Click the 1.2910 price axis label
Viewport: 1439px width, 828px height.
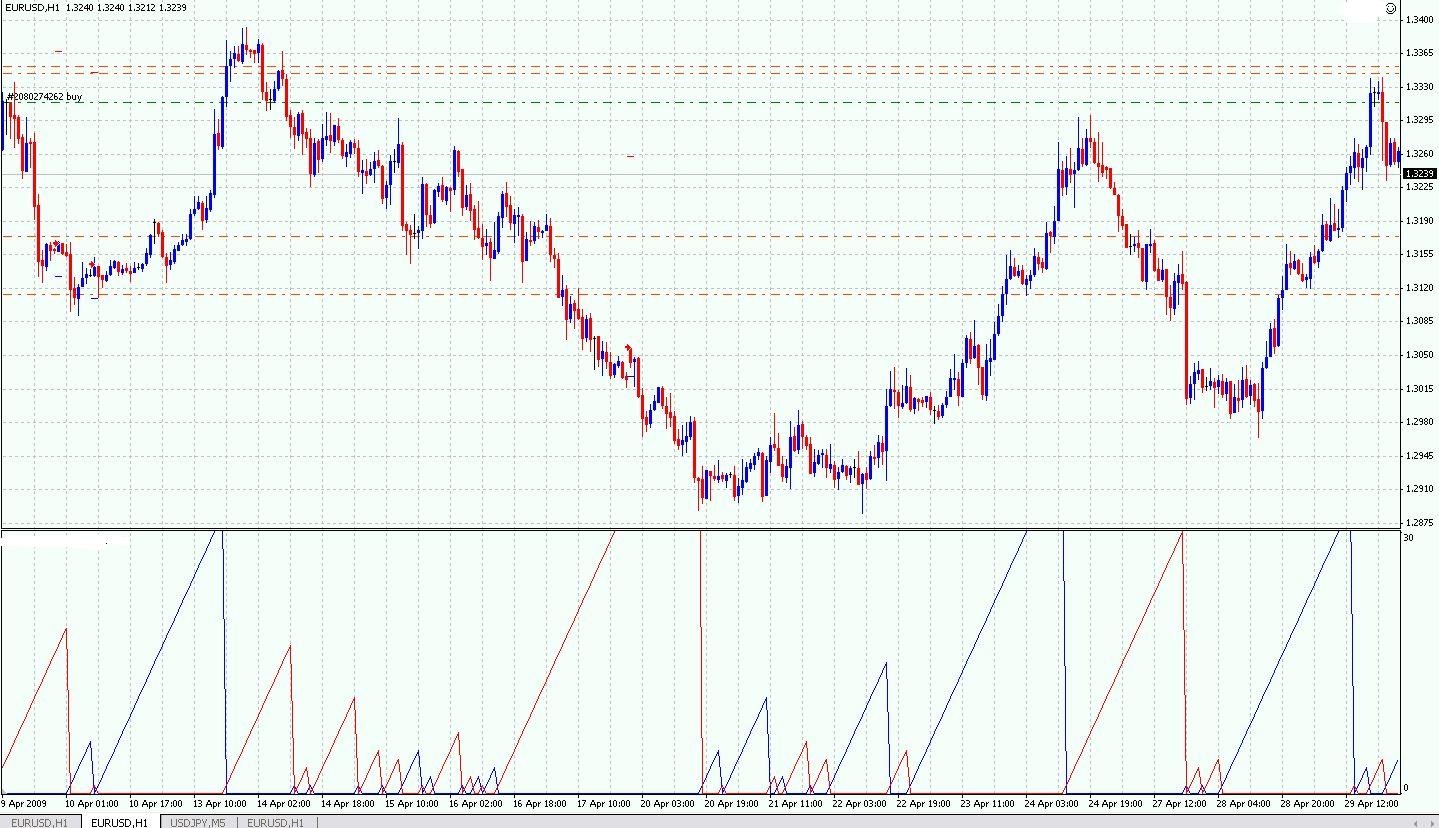point(1420,488)
